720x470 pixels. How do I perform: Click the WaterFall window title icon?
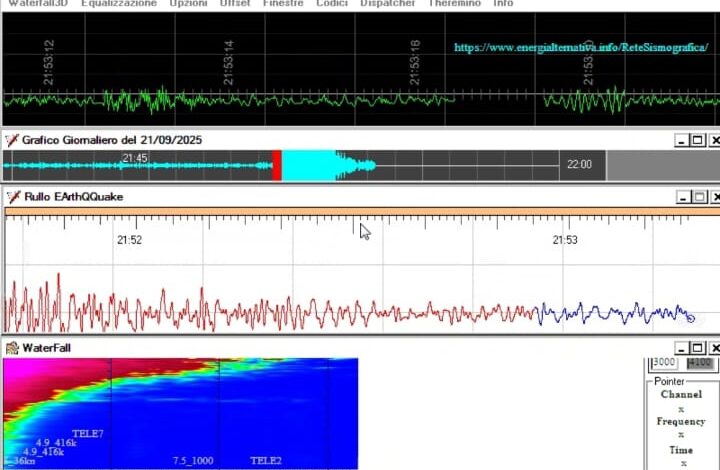coord(12,348)
